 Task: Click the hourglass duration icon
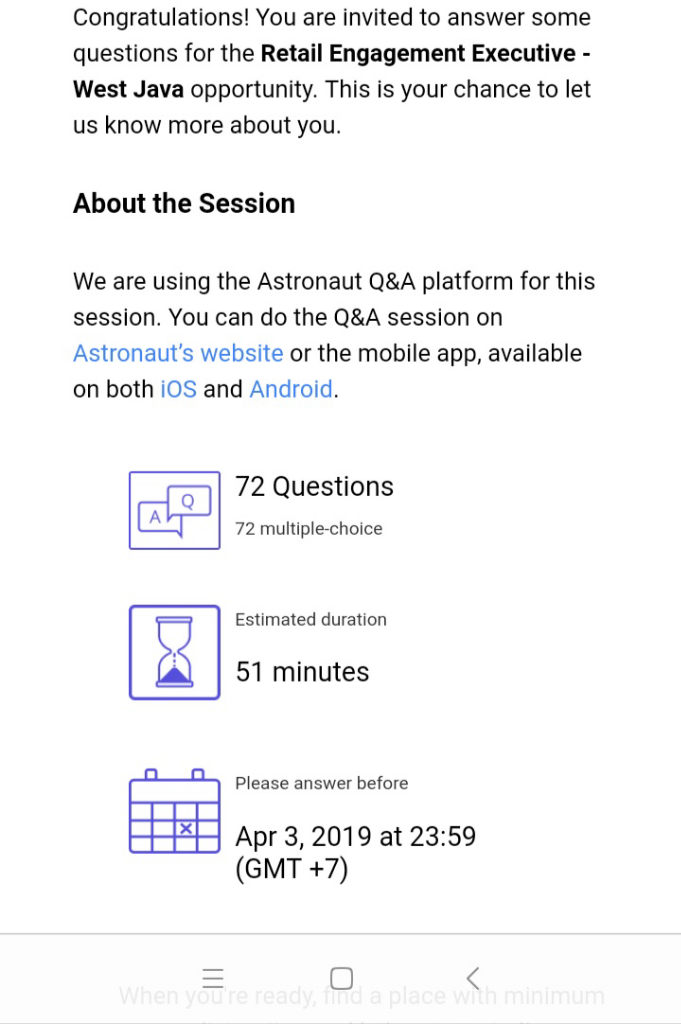tap(174, 652)
